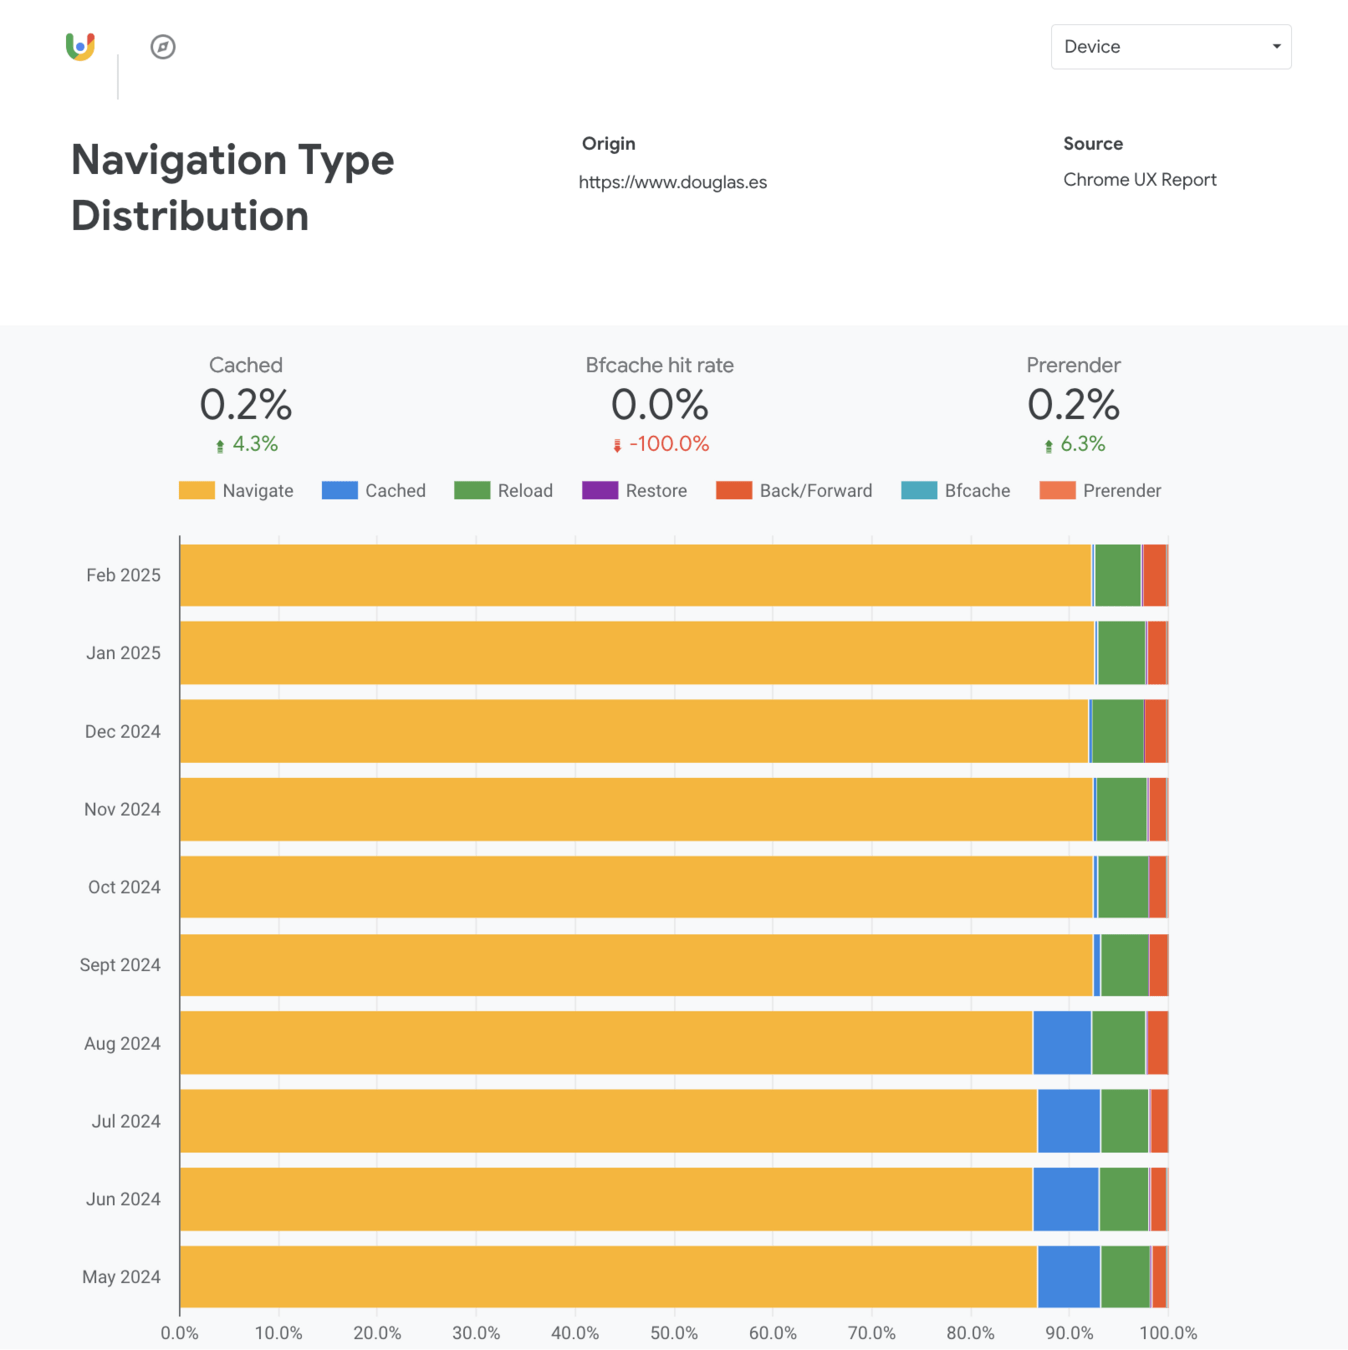Click the Jul 2024 blue Cached segment
Image resolution: width=1348 pixels, height=1350 pixels.
pos(1069,1121)
